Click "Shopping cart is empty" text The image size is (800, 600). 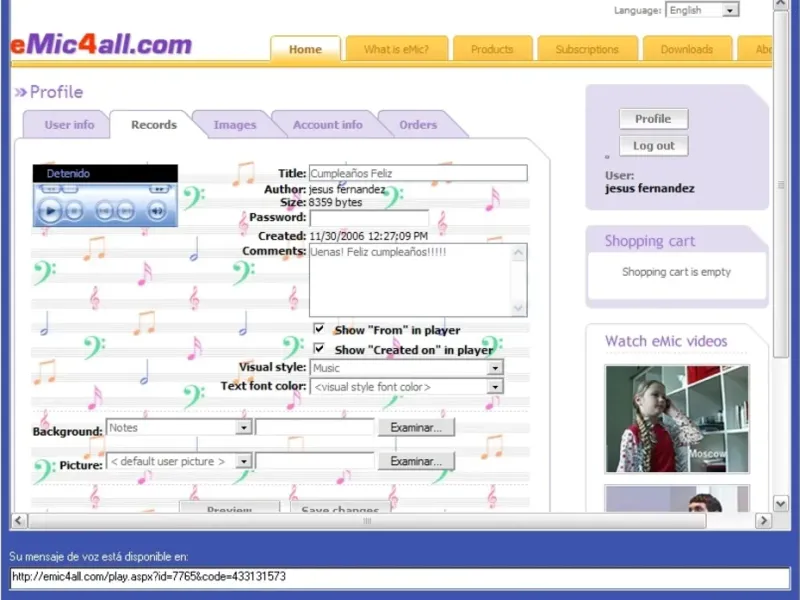coord(676,272)
